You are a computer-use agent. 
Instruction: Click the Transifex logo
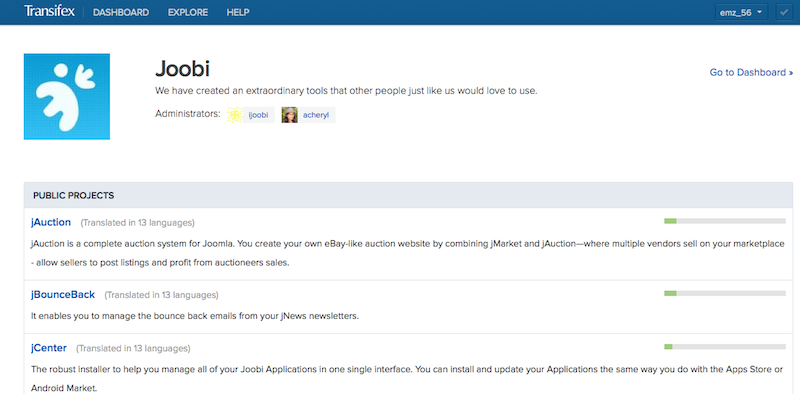click(49, 12)
